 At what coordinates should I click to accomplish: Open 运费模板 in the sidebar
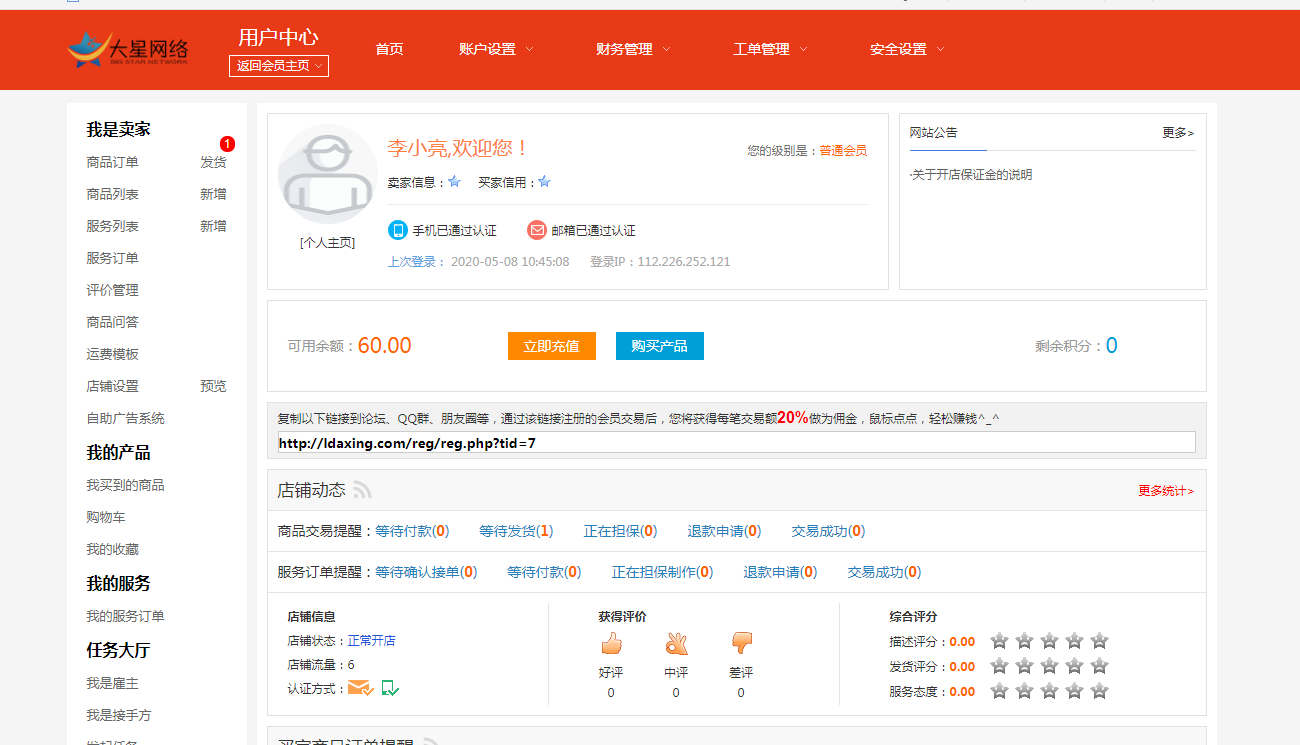(112, 354)
